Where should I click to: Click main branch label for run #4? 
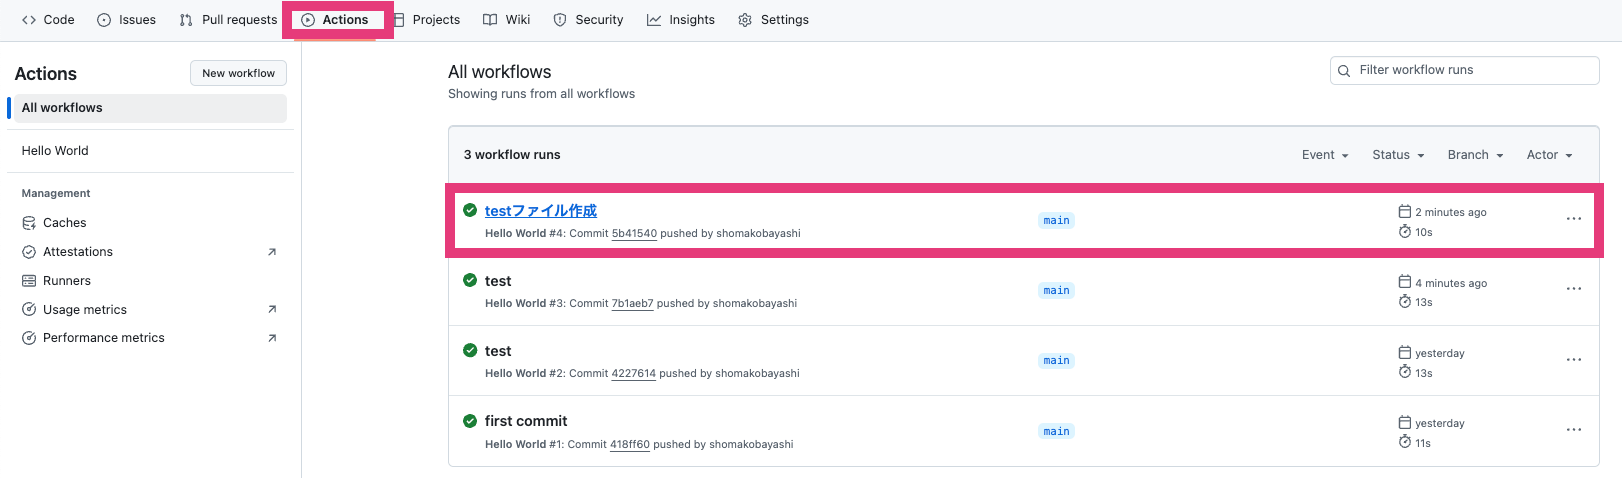1056,221
